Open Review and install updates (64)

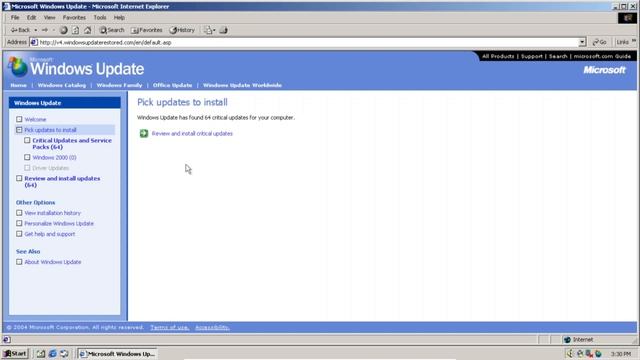(x=62, y=182)
